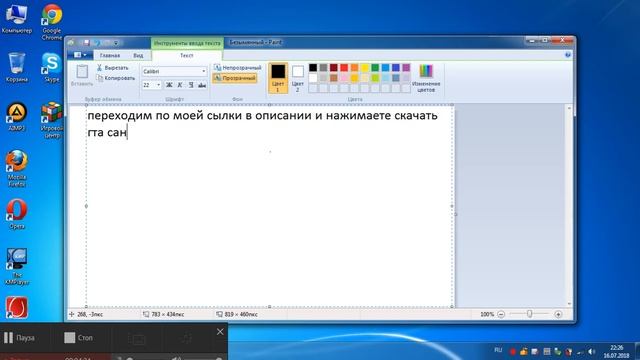
Task: Click the Redo arrow in the quick access toolbar
Action: (107, 42)
